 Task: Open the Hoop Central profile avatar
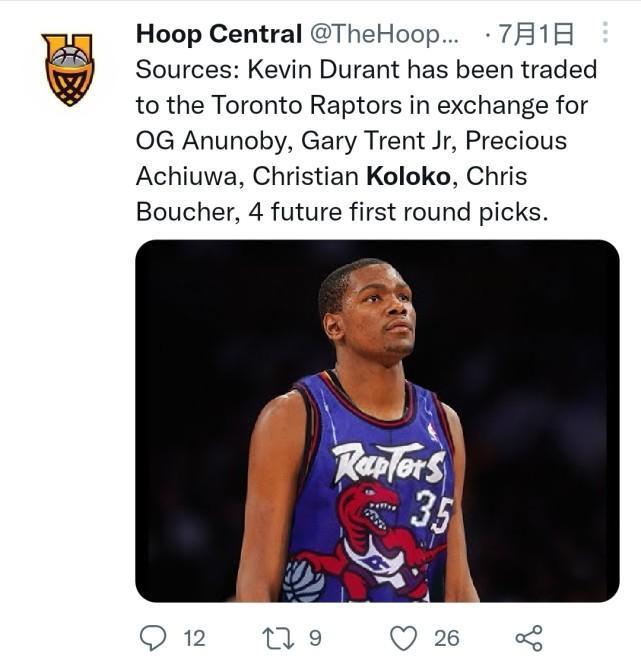click(68, 69)
